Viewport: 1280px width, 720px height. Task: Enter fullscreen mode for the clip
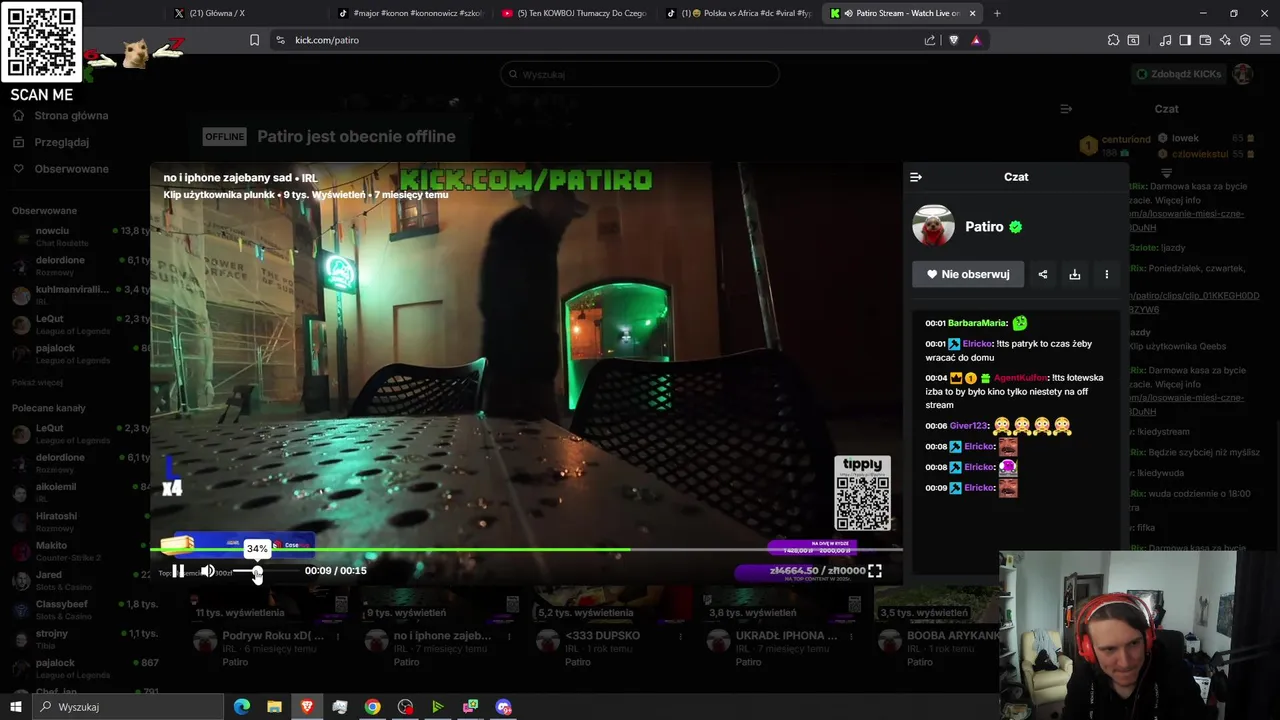(875, 571)
